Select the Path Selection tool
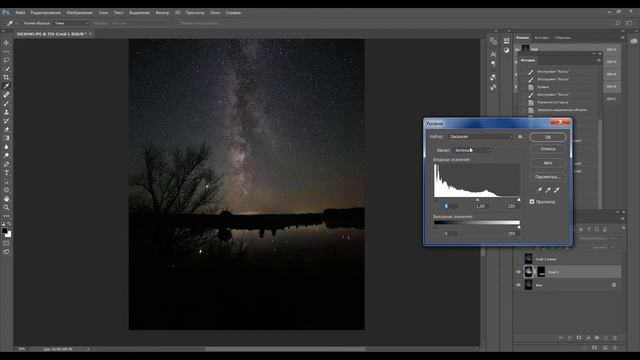This screenshot has width=640, height=360. 6,181
